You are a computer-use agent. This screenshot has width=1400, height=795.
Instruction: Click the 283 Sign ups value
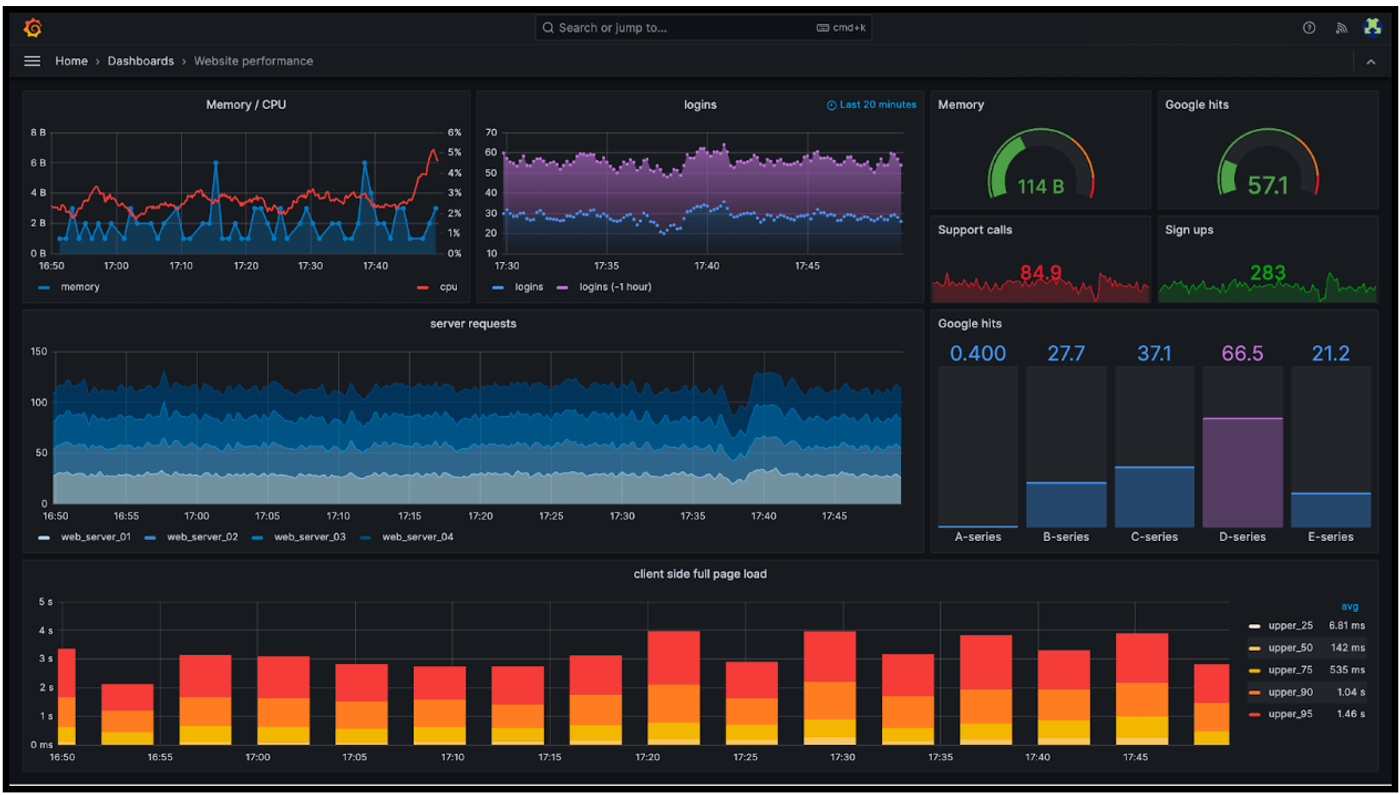1267,273
